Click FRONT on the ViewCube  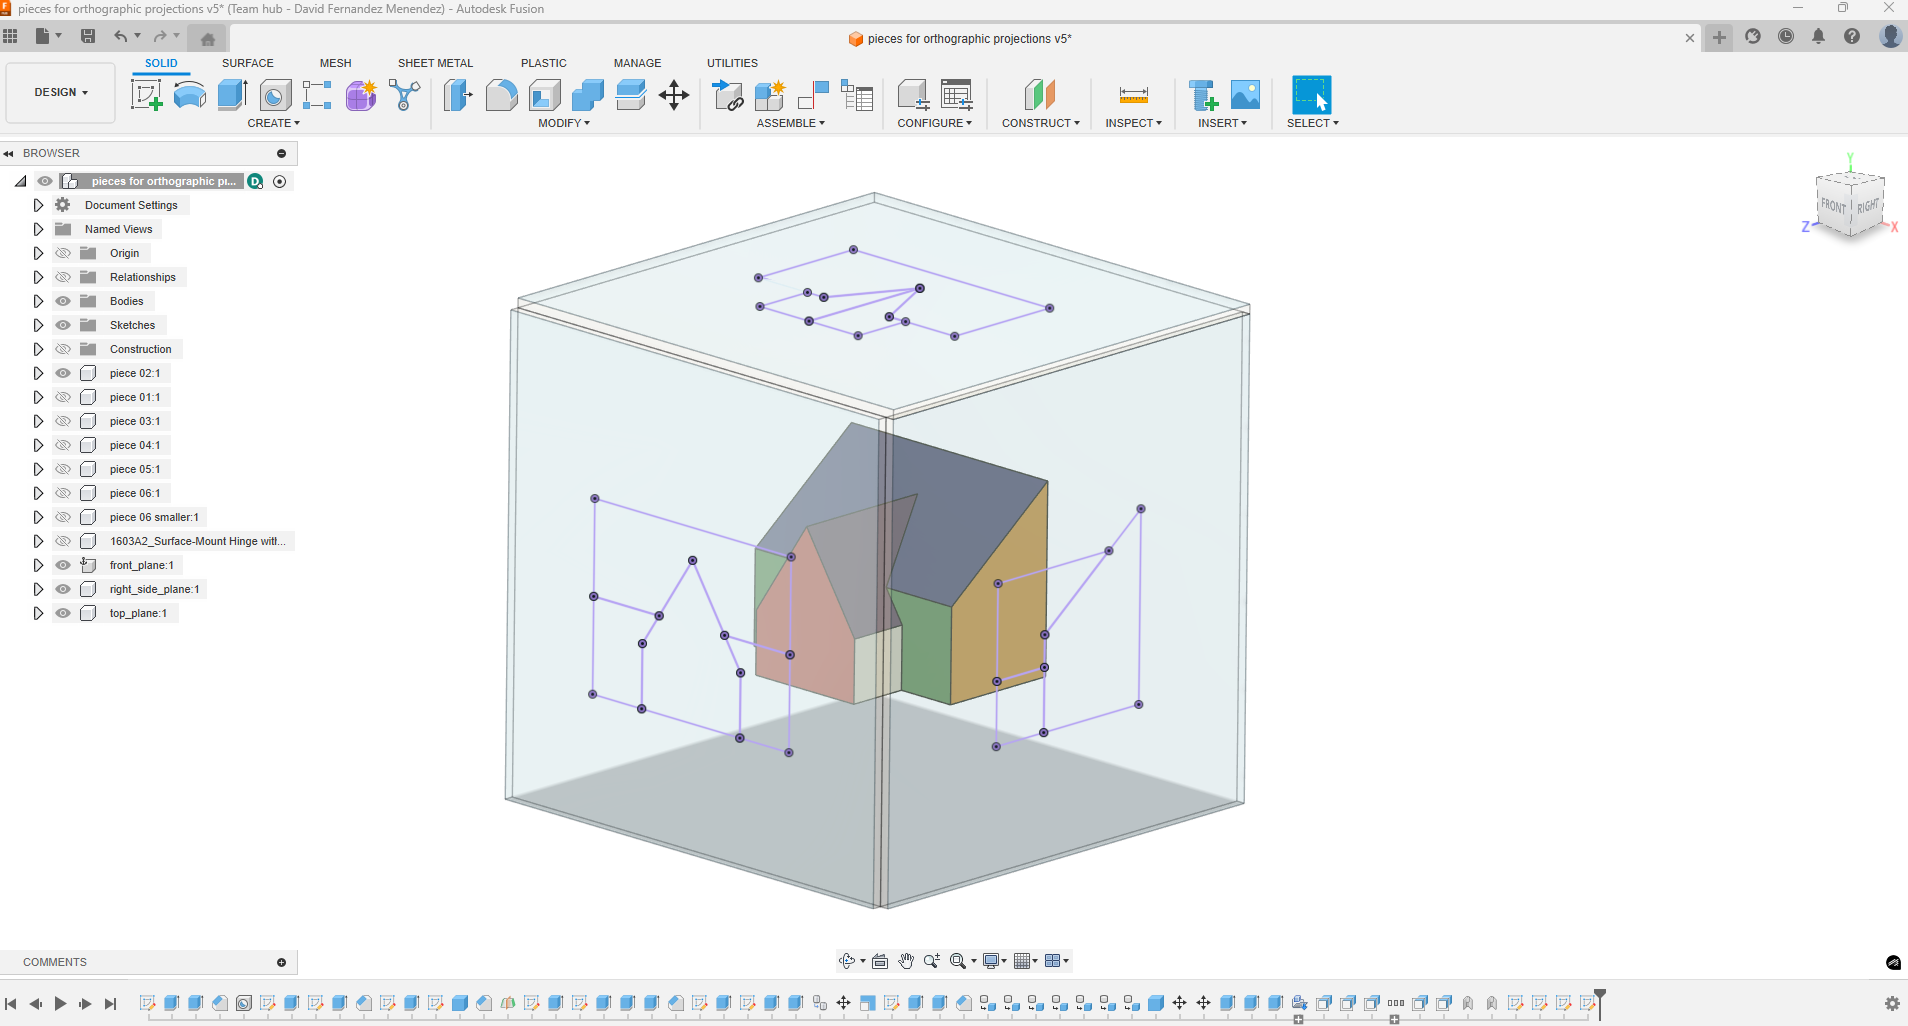[x=1832, y=205]
